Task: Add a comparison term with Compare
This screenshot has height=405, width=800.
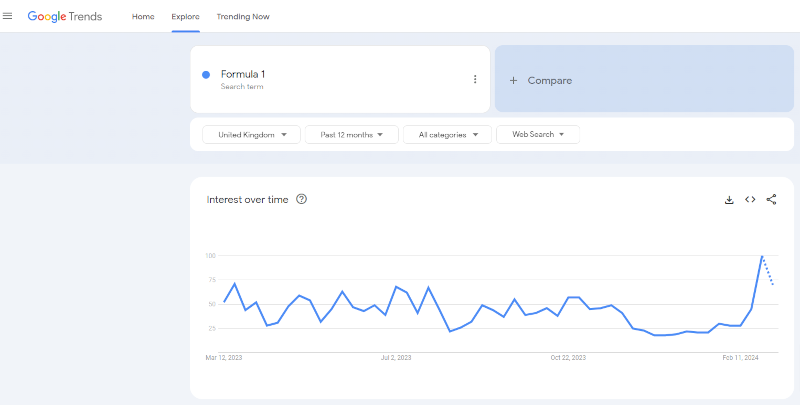Action: pyautogui.click(x=644, y=79)
